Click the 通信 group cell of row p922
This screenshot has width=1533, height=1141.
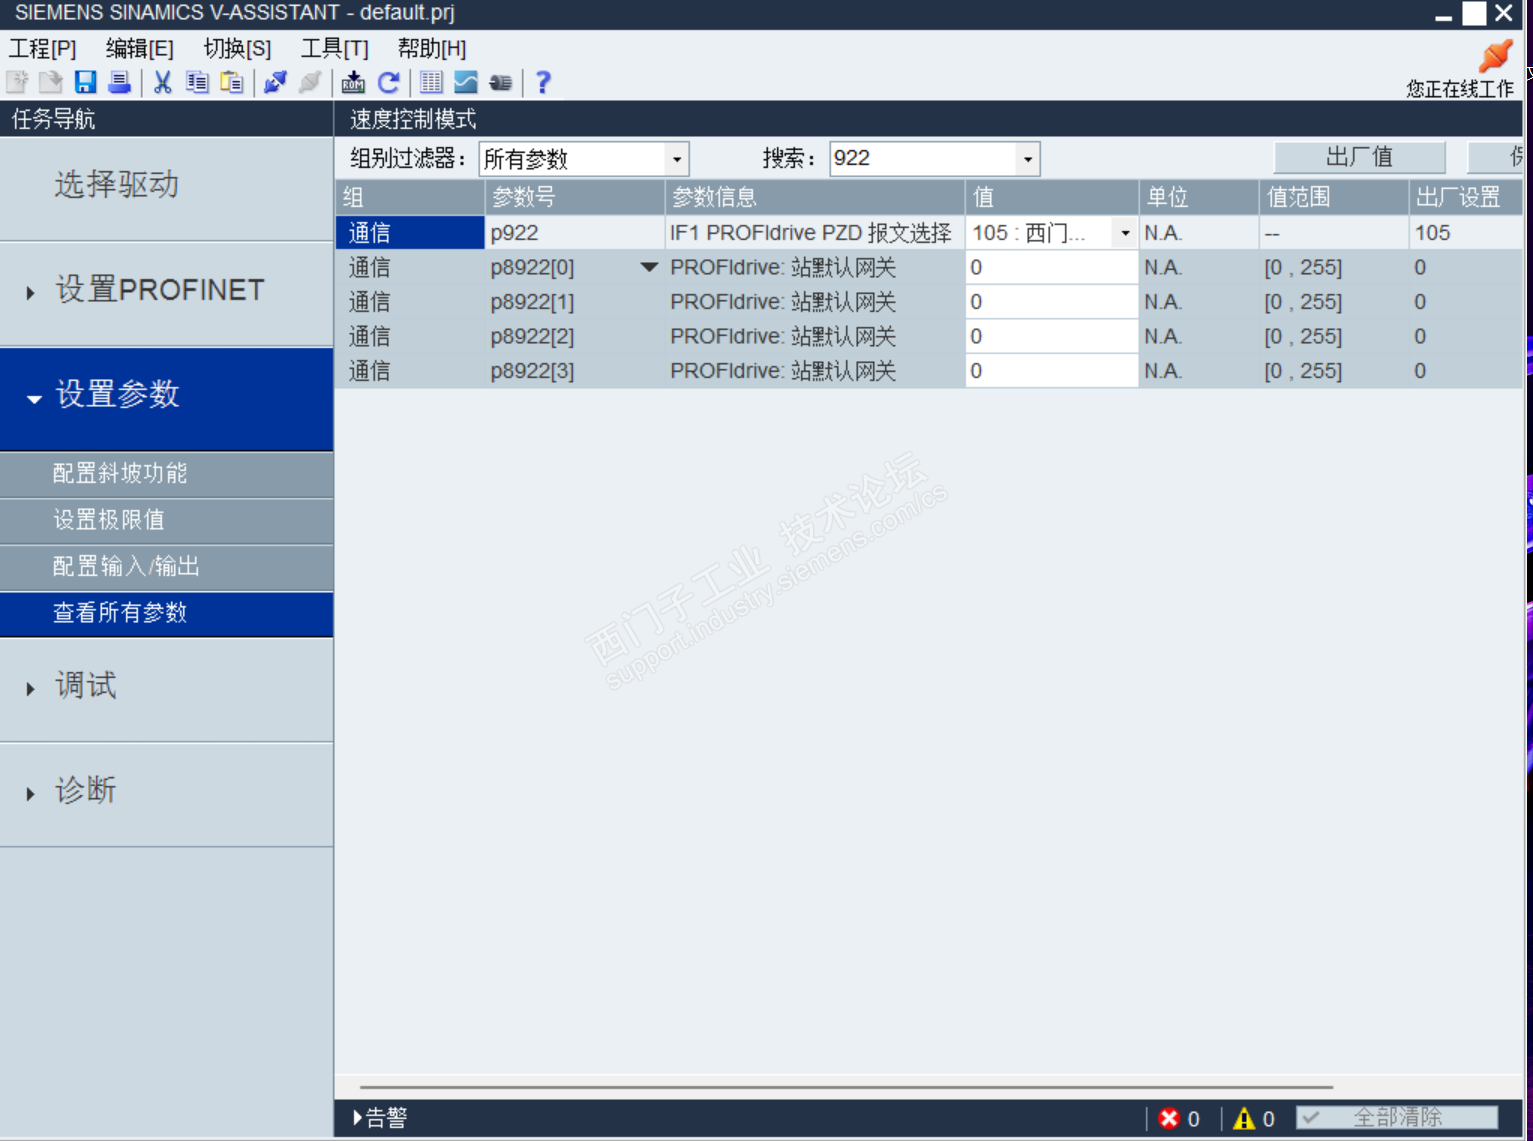point(410,233)
